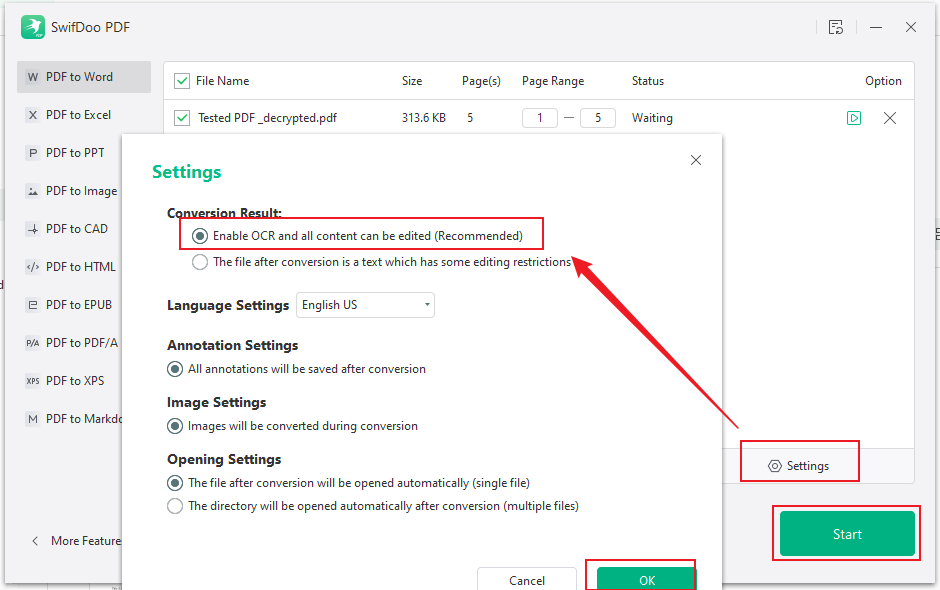Switch to PDF to CAD conversion

coord(77,229)
